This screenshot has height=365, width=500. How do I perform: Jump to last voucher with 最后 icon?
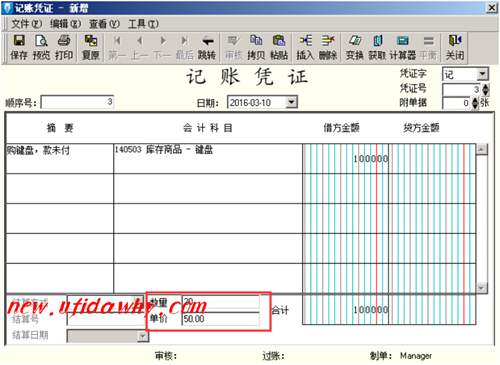[x=184, y=47]
